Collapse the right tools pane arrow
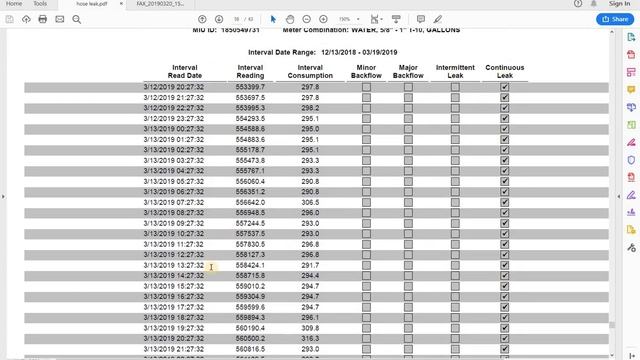This screenshot has height=360, width=640. [619, 196]
